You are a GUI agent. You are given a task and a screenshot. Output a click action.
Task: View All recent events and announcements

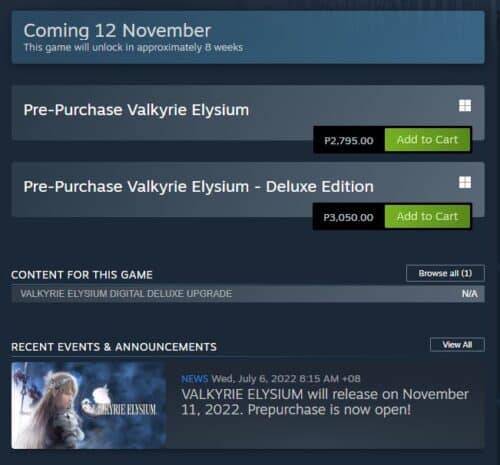[457, 345]
